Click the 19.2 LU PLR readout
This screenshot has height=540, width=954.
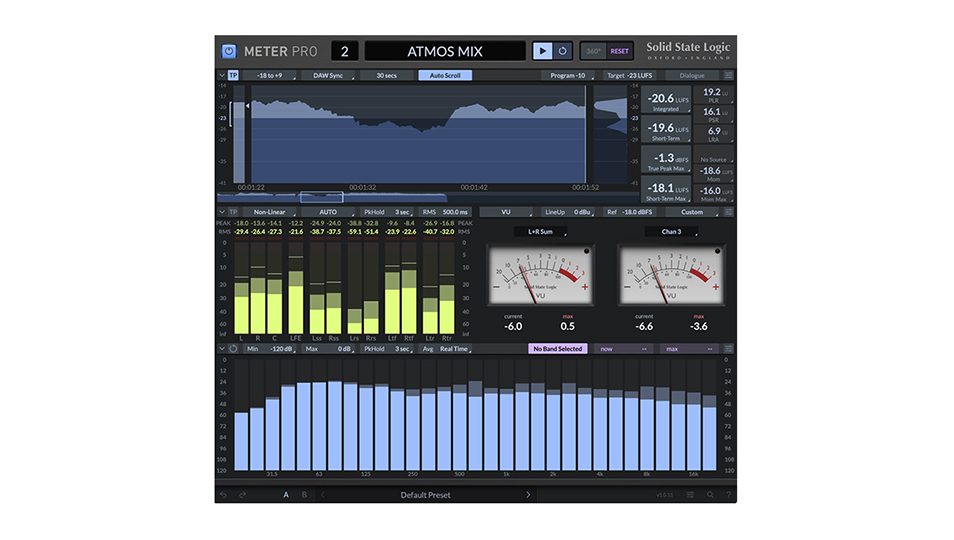(x=714, y=95)
